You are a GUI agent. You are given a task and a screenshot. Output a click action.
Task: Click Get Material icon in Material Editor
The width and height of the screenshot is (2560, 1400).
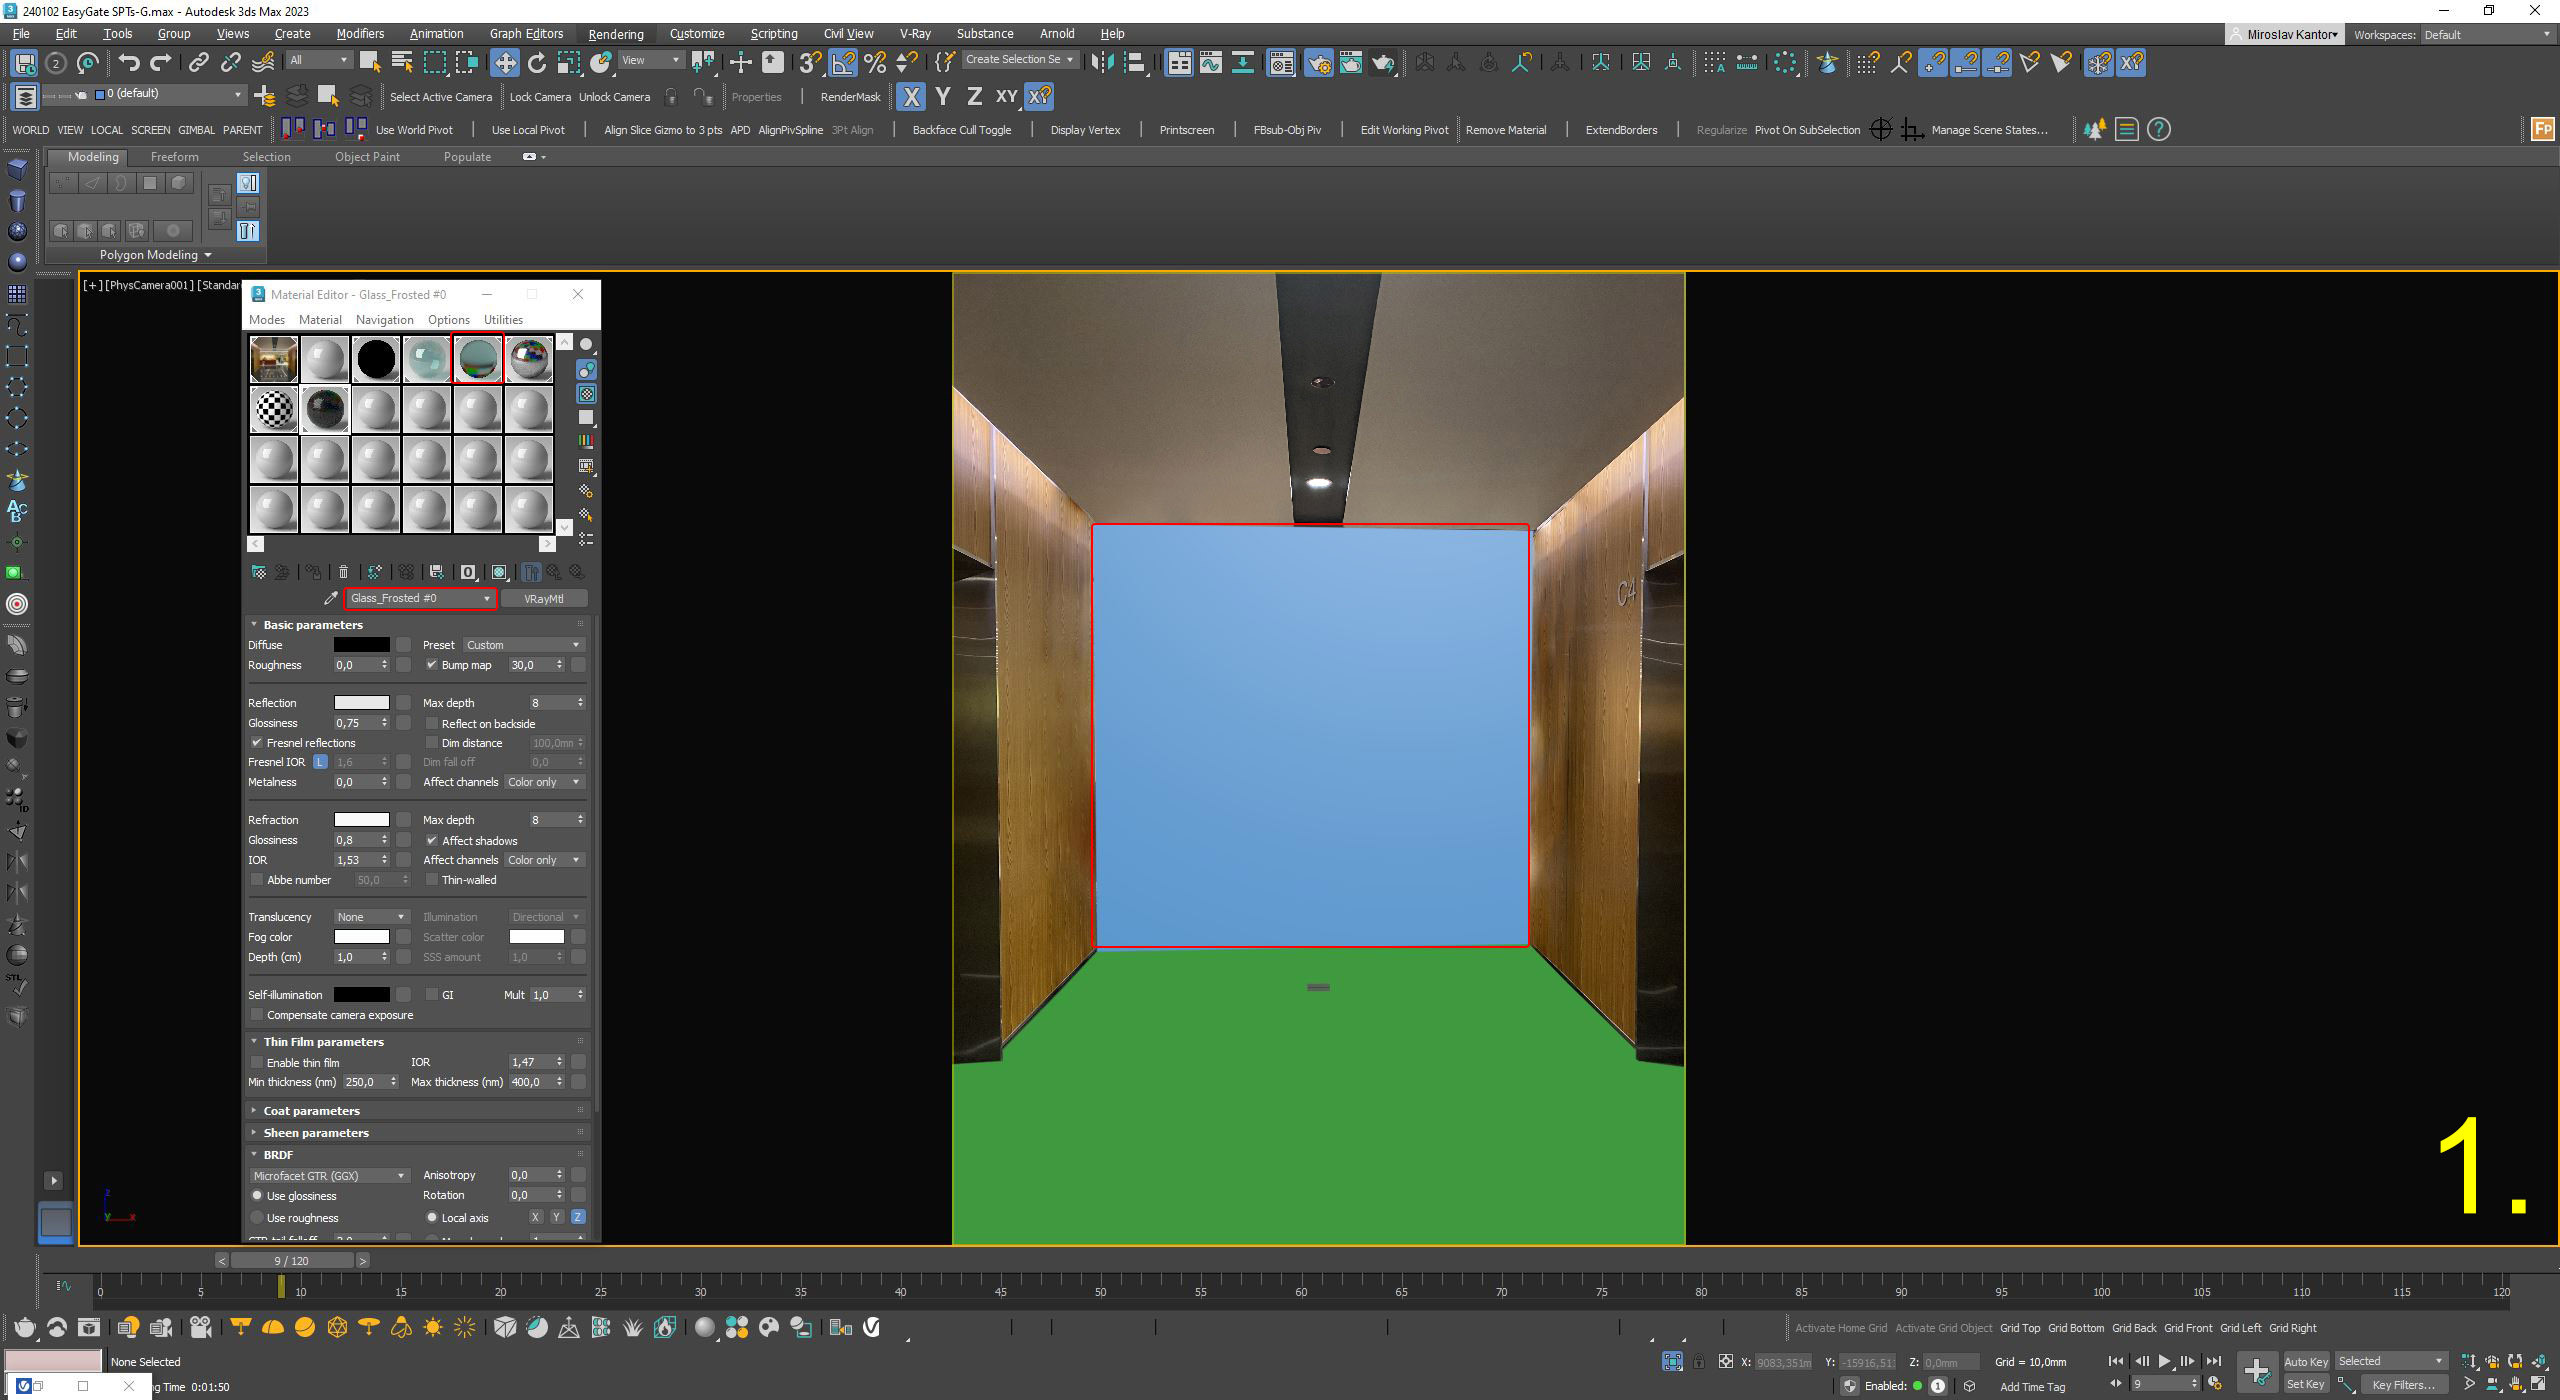(x=258, y=572)
